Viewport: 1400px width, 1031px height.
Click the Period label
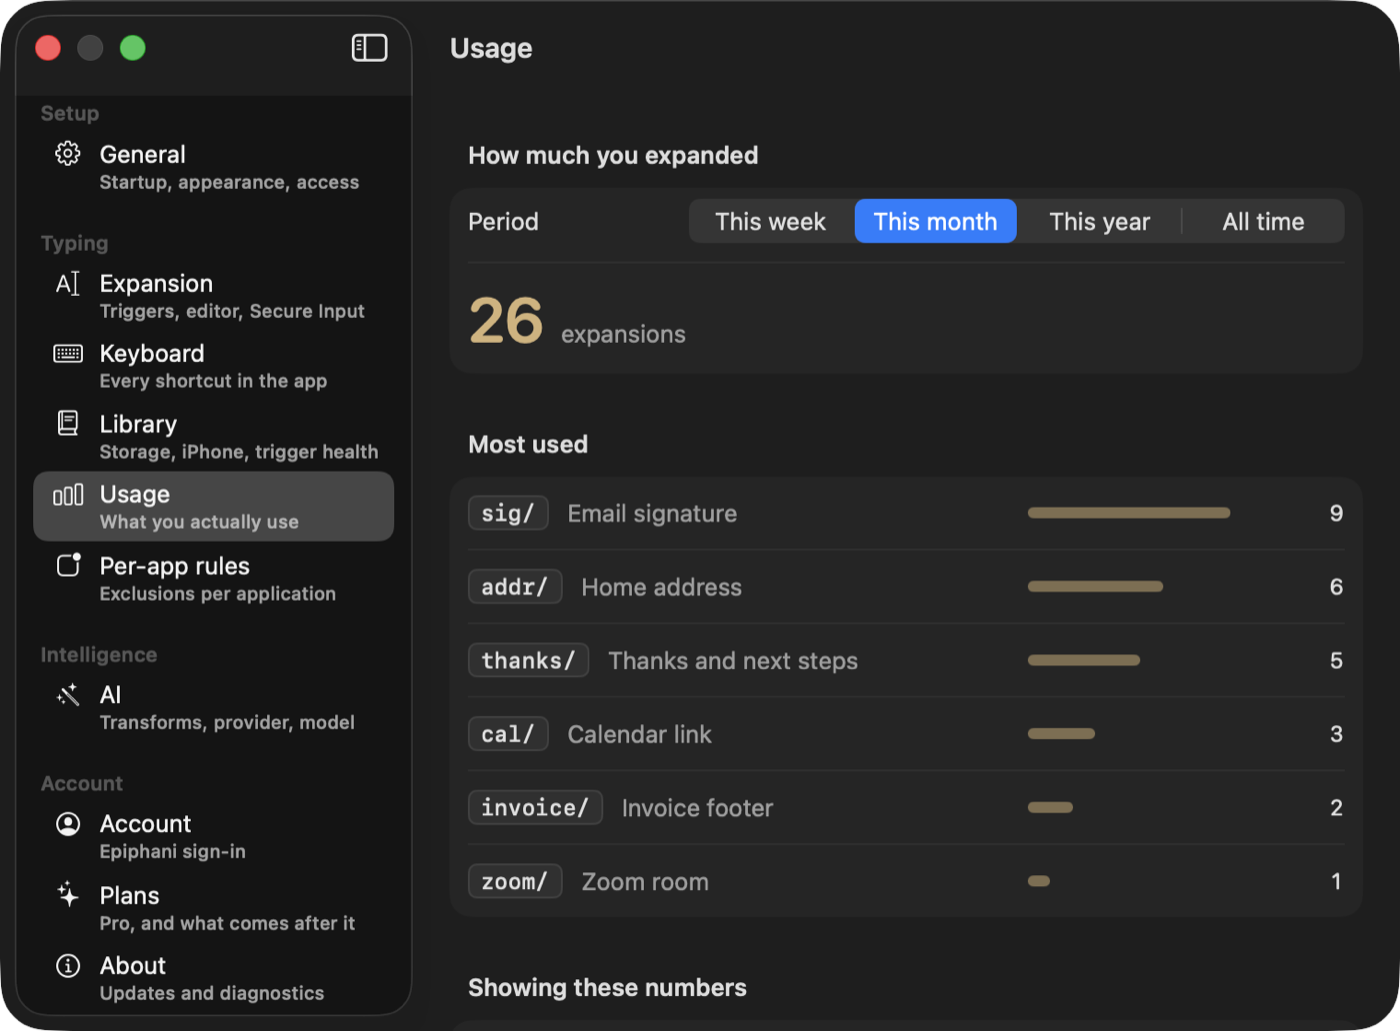pyautogui.click(x=503, y=221)
